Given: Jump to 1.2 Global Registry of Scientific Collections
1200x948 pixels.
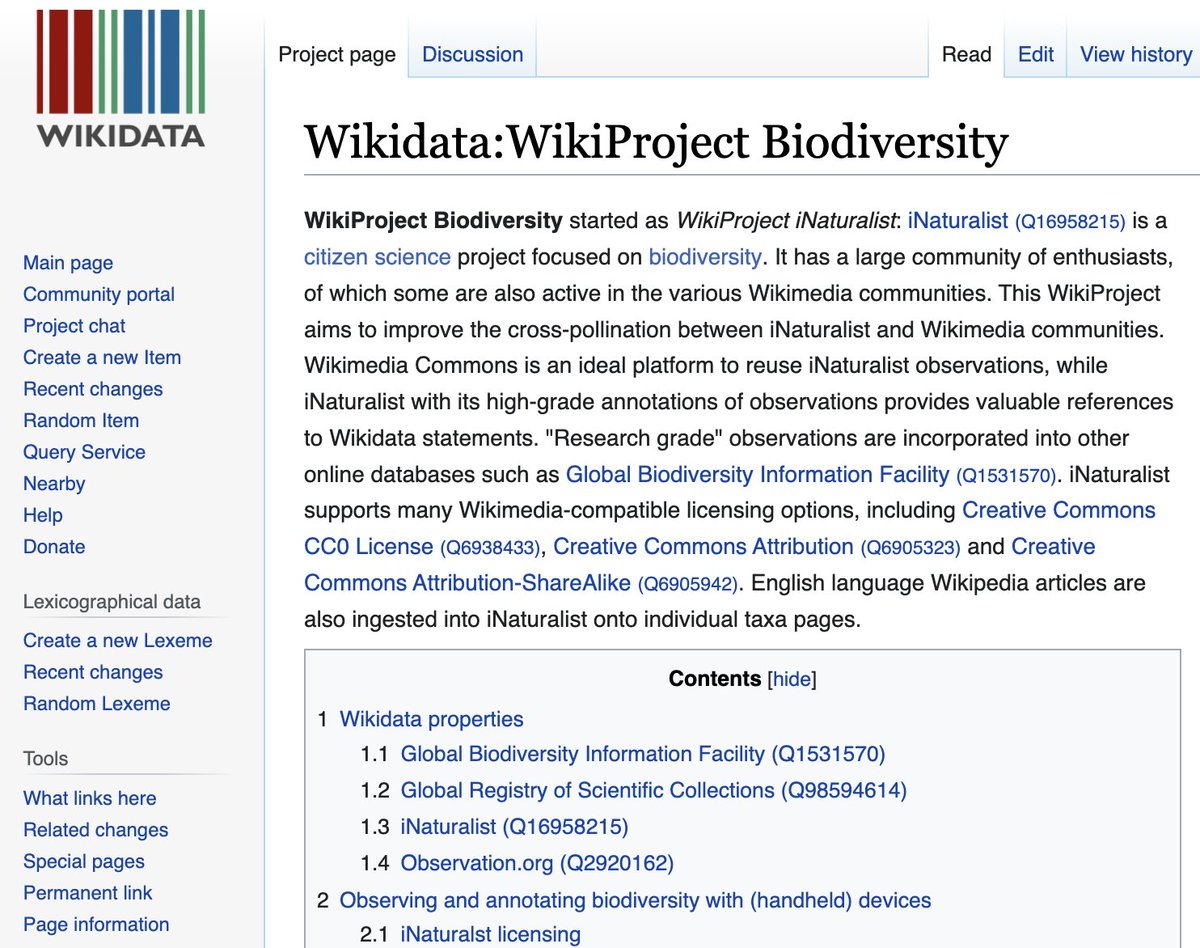Looking at the screenshot, I should [653, 790].
